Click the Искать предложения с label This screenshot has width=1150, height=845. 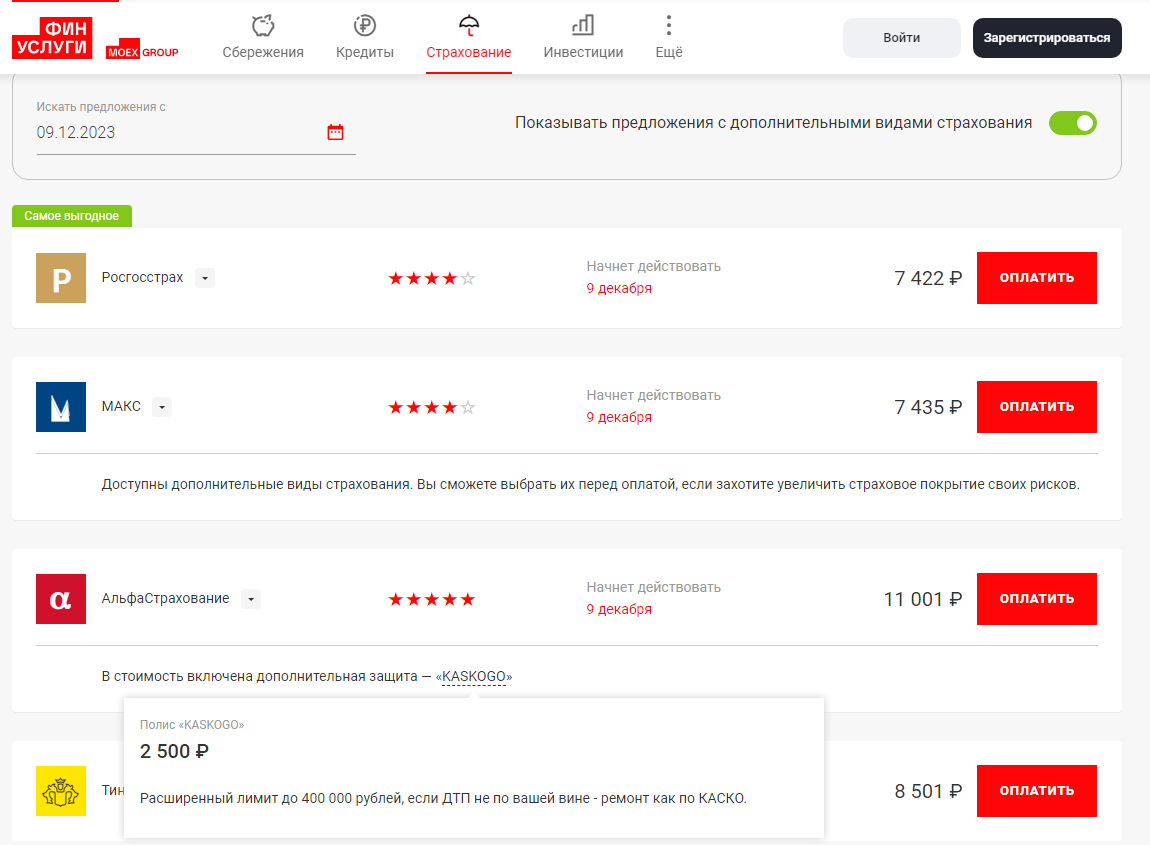(x=101, y=107)
